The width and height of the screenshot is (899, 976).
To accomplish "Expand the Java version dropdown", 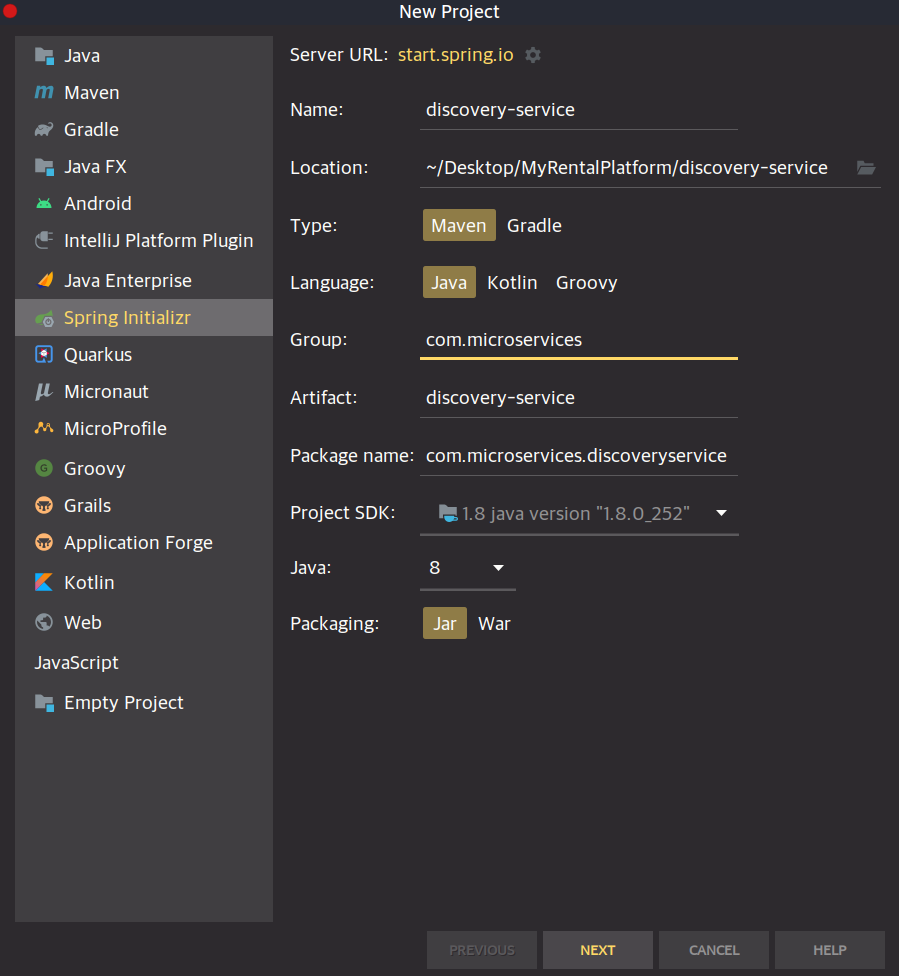I will point(498,568).
